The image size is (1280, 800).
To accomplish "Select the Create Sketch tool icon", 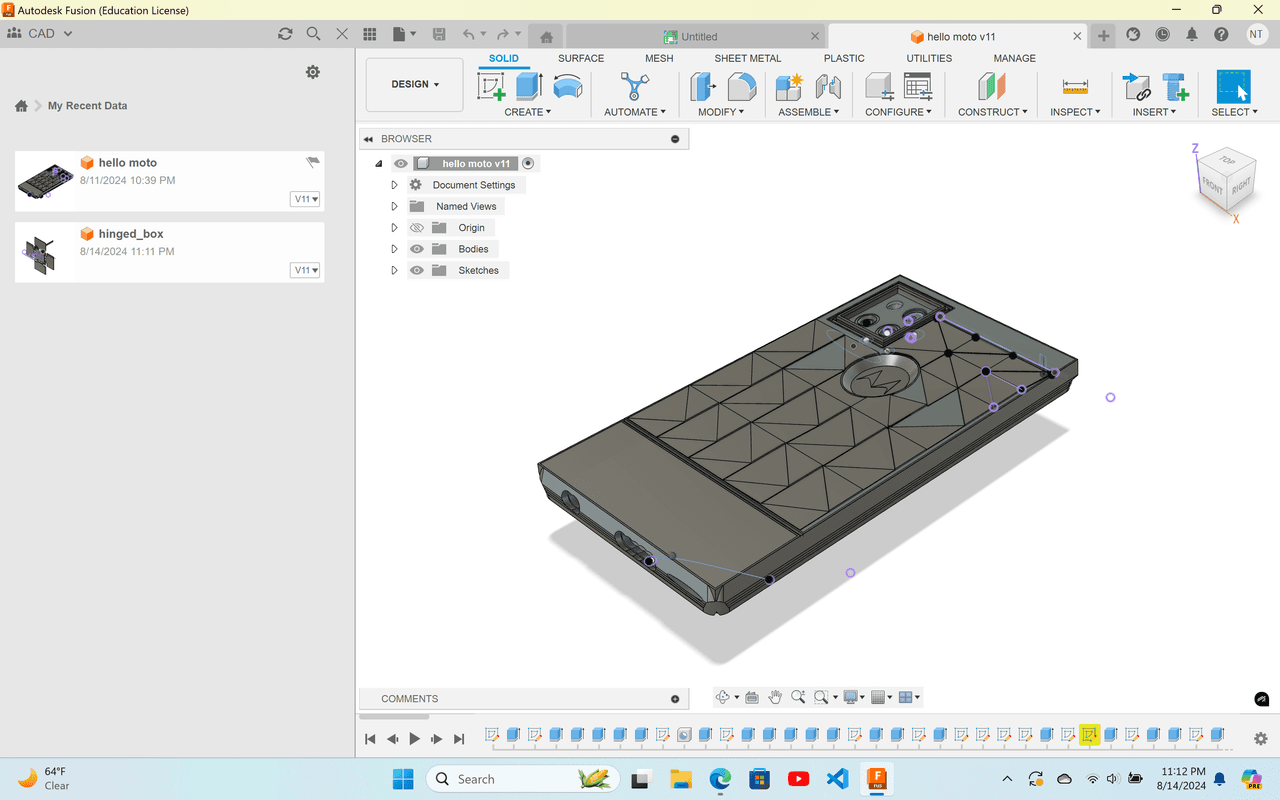I will click(x=491, y=87).
